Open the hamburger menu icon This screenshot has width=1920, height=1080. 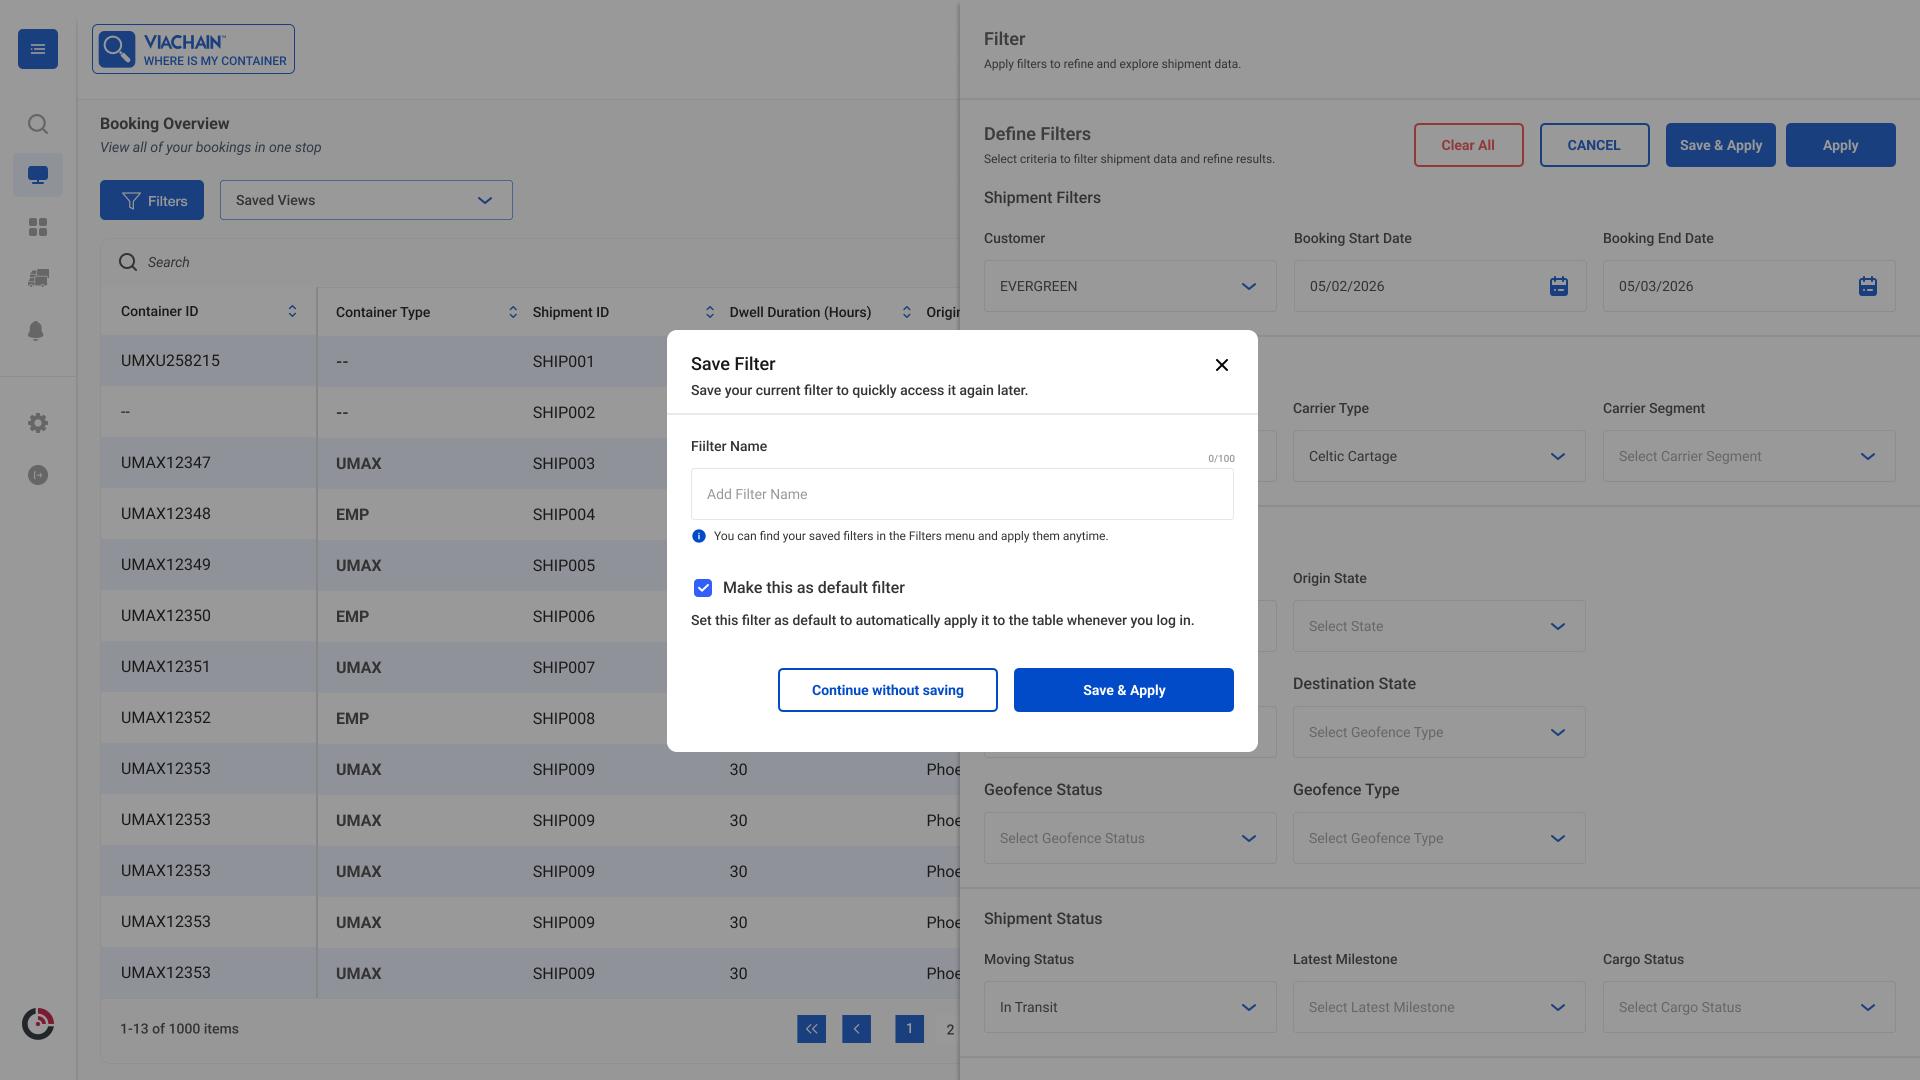(38, 49)
